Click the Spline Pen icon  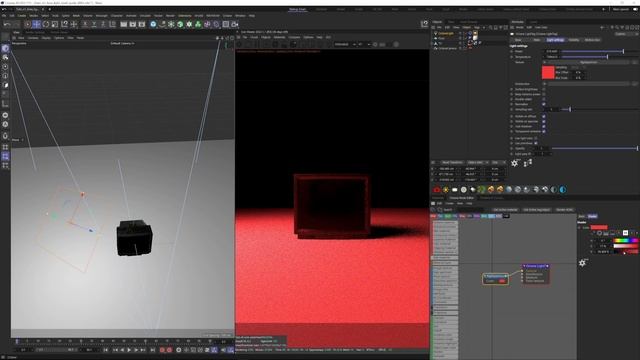[x=162, y=24]
